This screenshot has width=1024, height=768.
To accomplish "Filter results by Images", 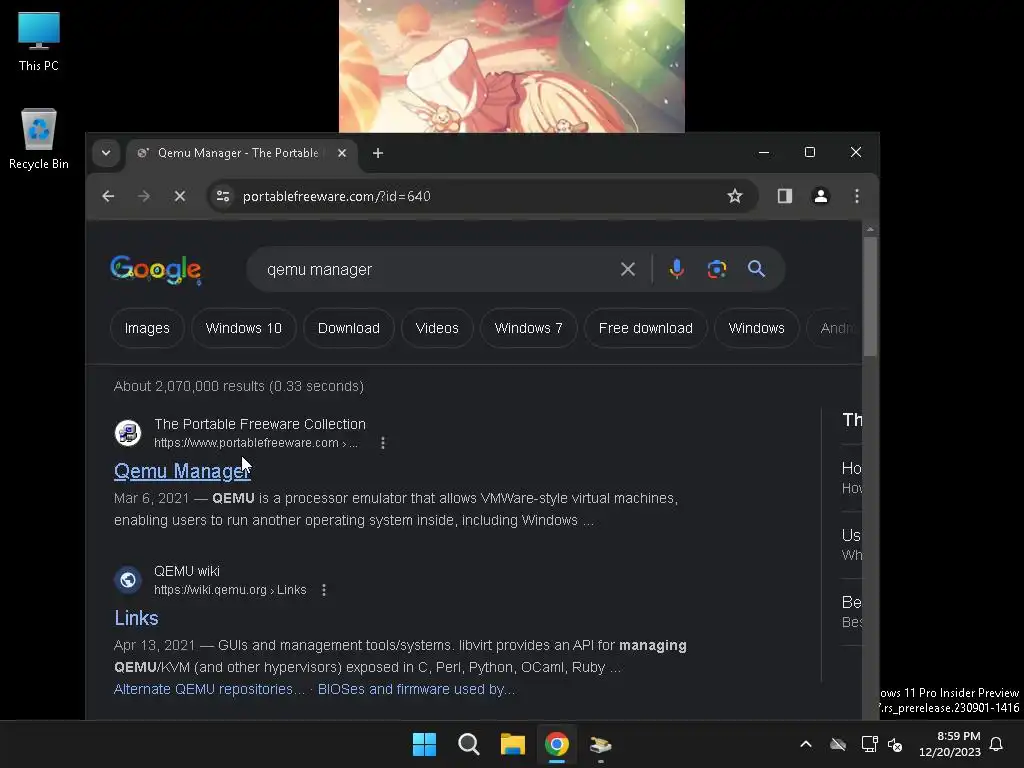I will 147,328.
